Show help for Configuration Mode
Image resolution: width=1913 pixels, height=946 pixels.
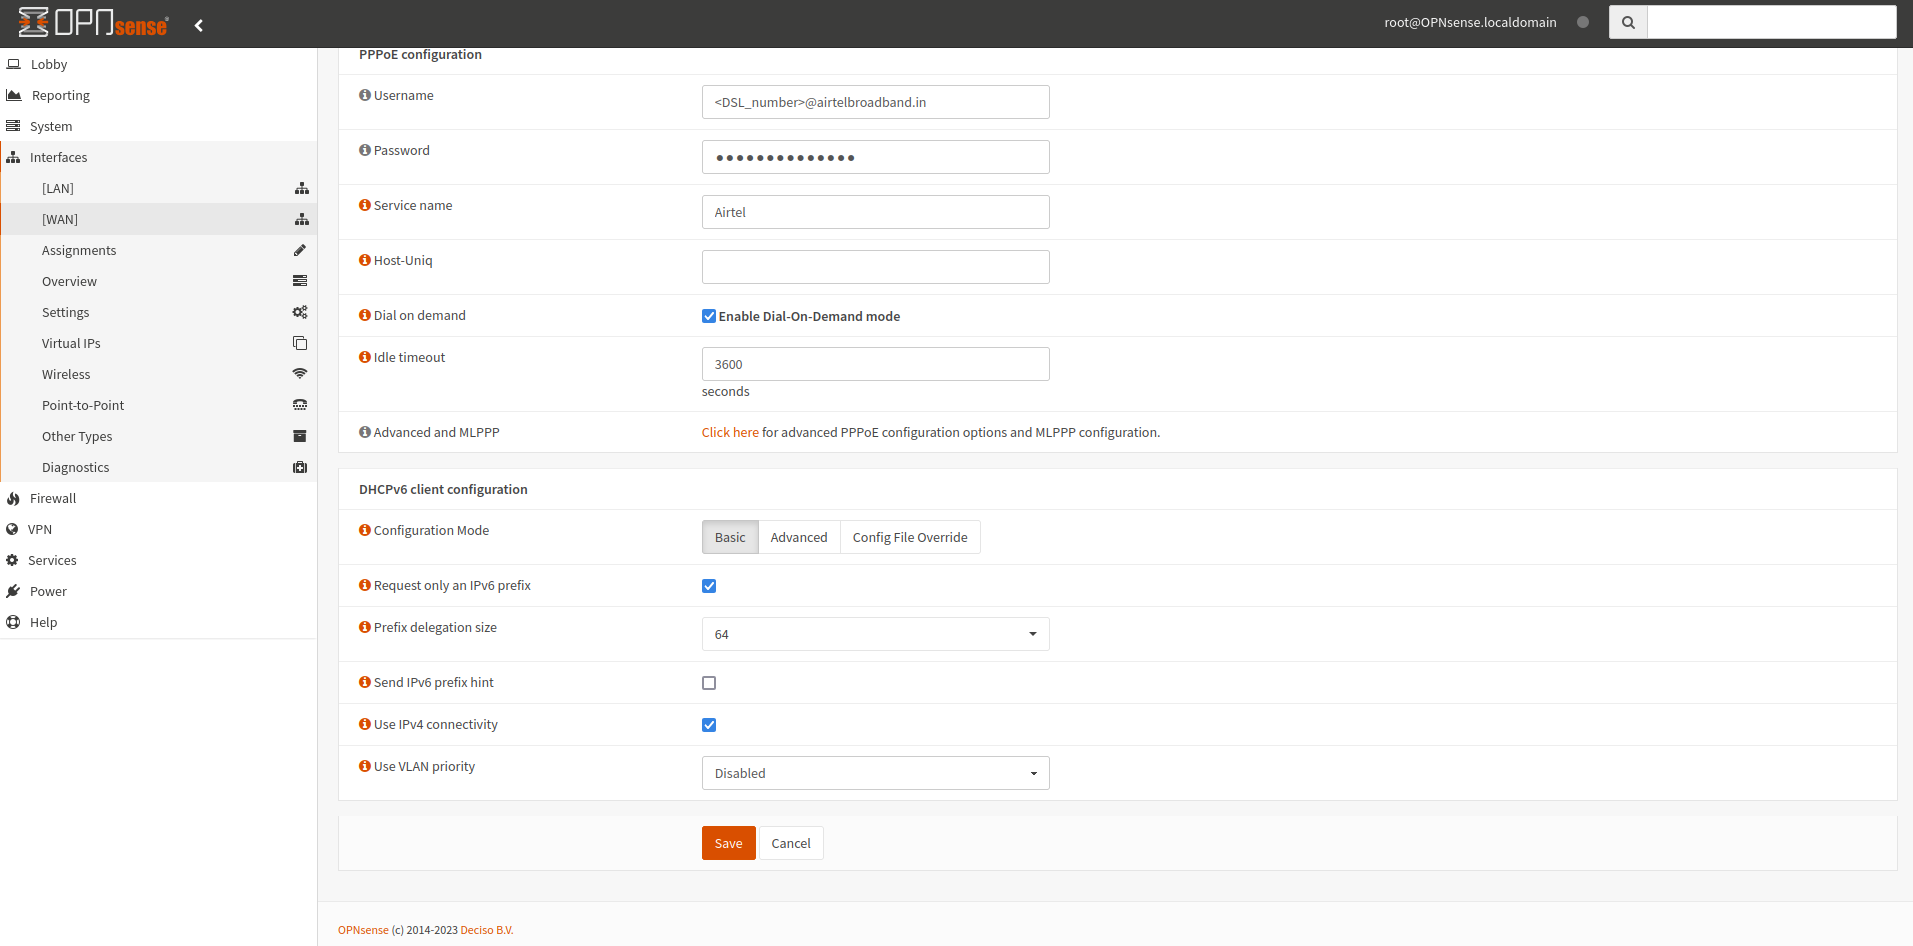coord(365,530)
